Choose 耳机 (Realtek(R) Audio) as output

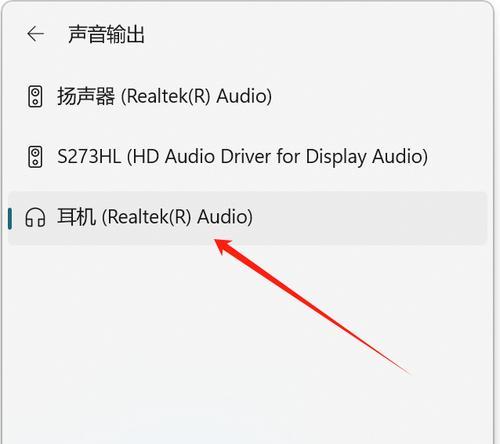[247, 218]
